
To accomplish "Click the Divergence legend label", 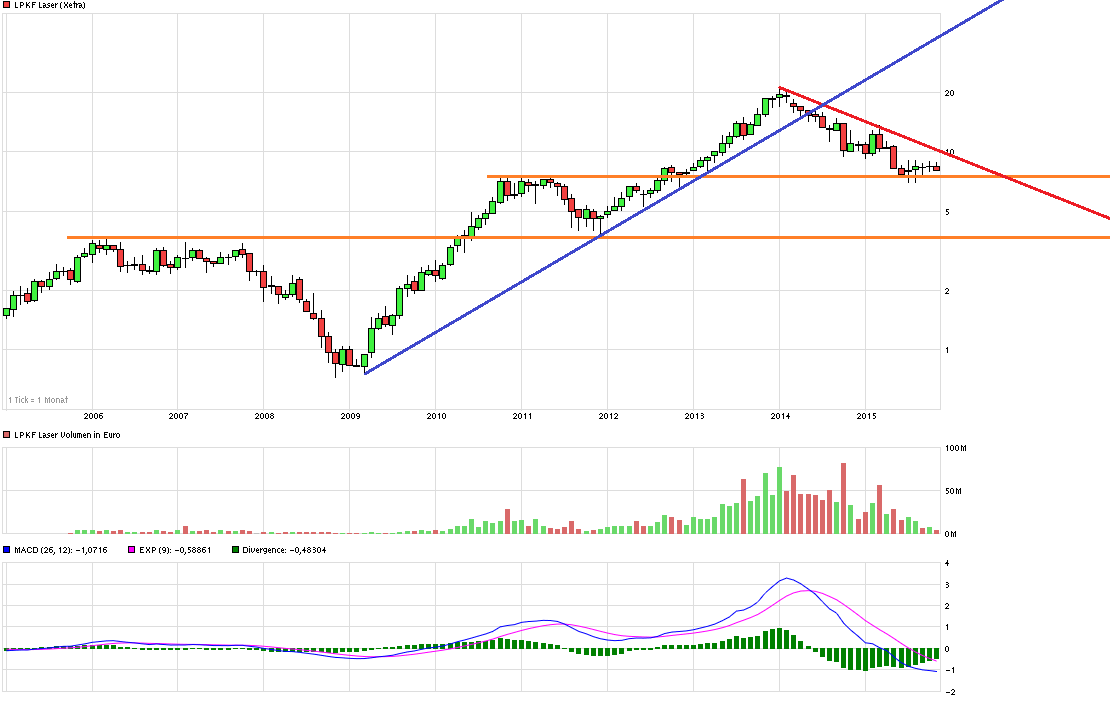I will tap(284, 550).
